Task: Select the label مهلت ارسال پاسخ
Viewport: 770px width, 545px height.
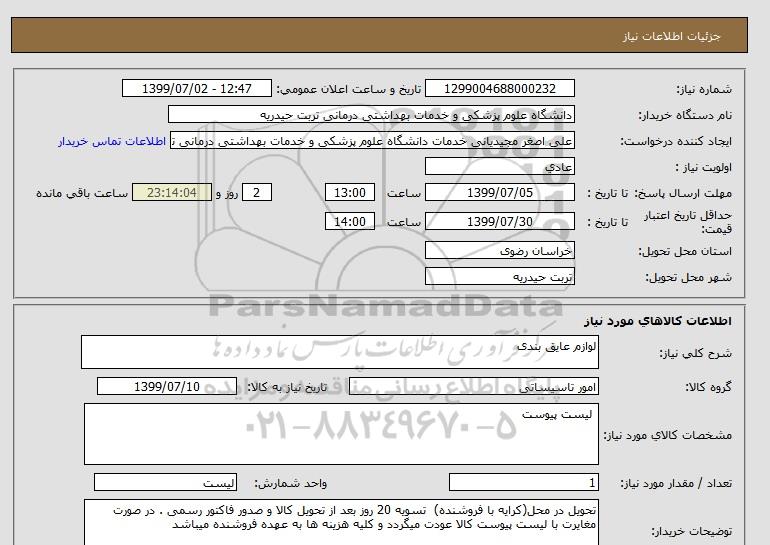Action: click(684, 193)
